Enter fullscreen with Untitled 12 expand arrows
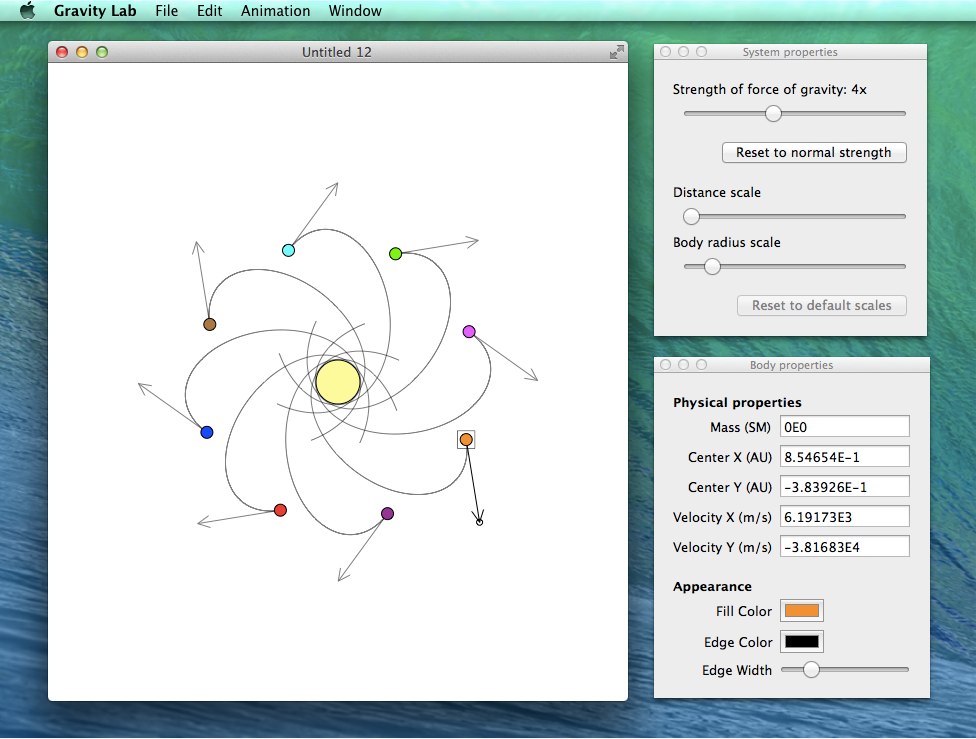The width and height of the screenshot is (976, 739). pyautogui.click(x=616, y=52)
